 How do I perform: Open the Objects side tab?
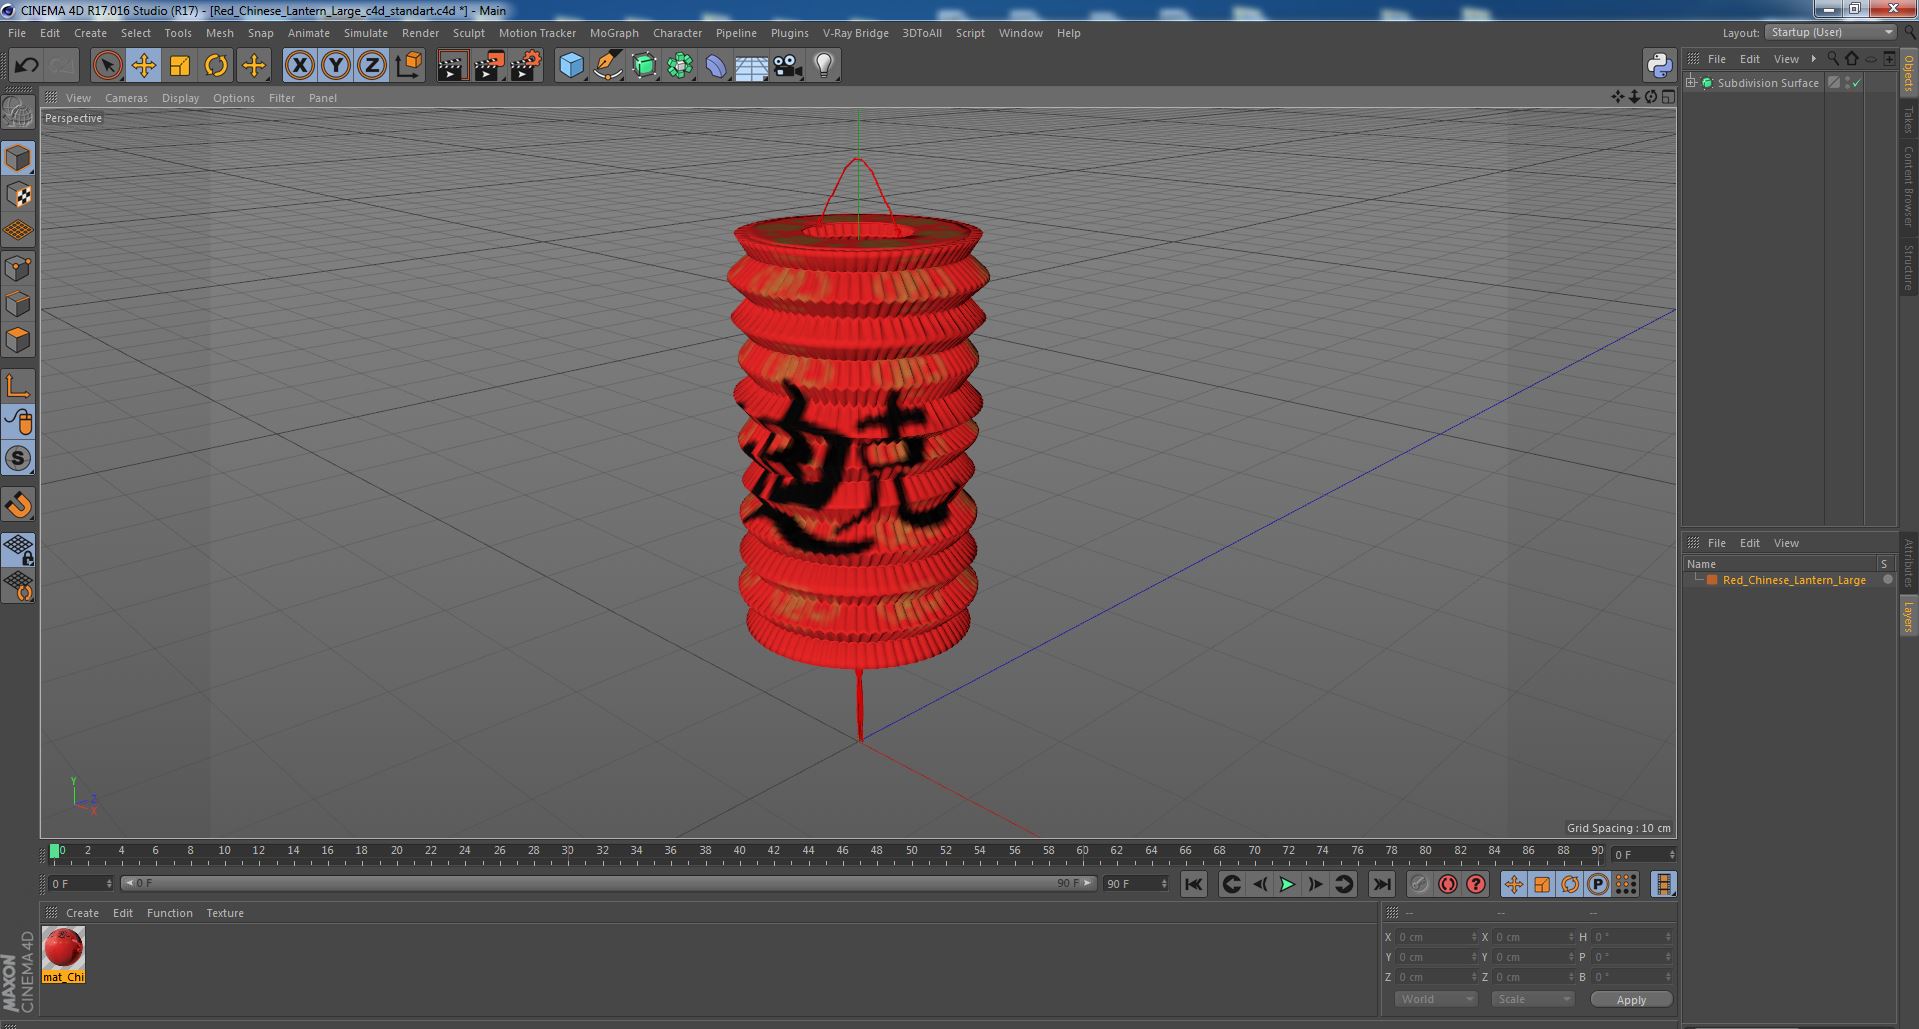click(1908, 73)
